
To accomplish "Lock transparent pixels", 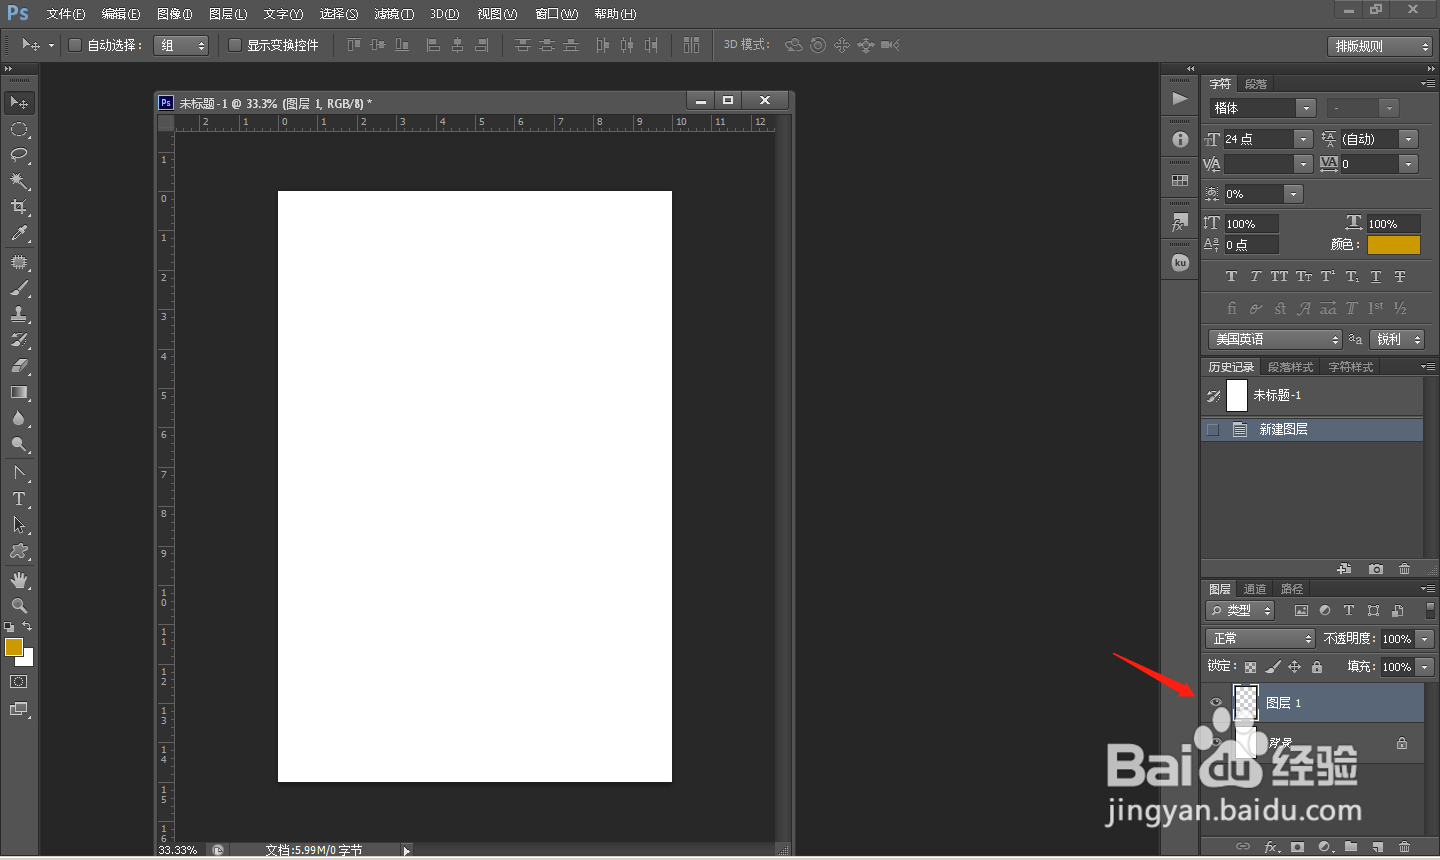I will tap(1250, 667).
